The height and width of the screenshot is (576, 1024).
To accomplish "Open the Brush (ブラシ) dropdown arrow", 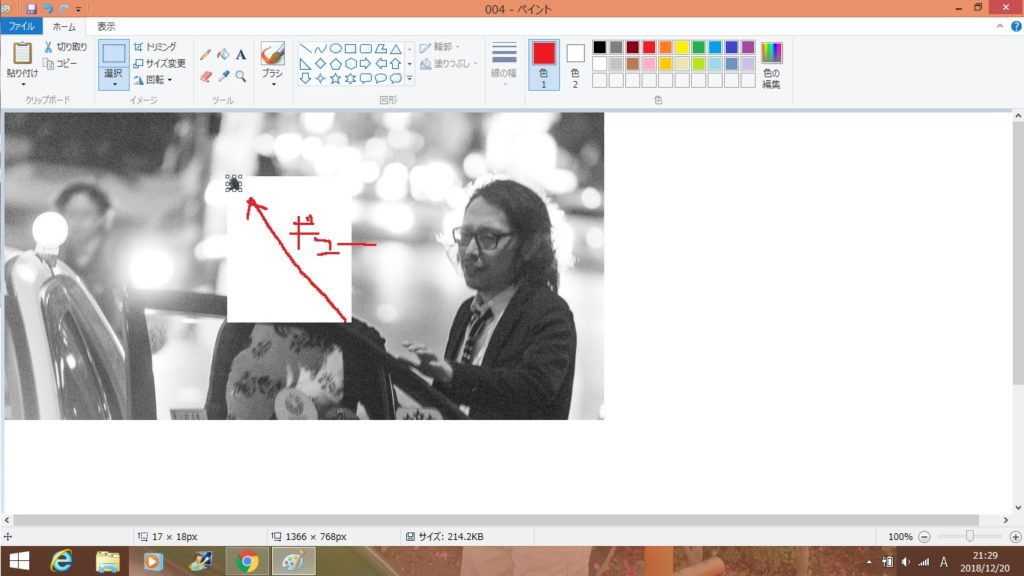I will [272, 85].
